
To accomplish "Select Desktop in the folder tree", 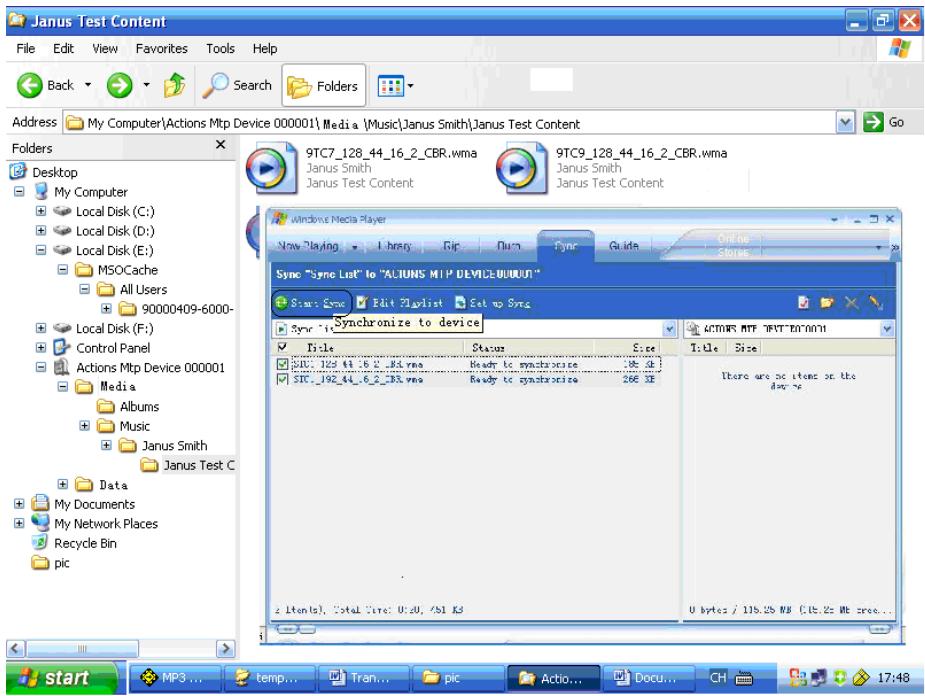I will [55, 172].
